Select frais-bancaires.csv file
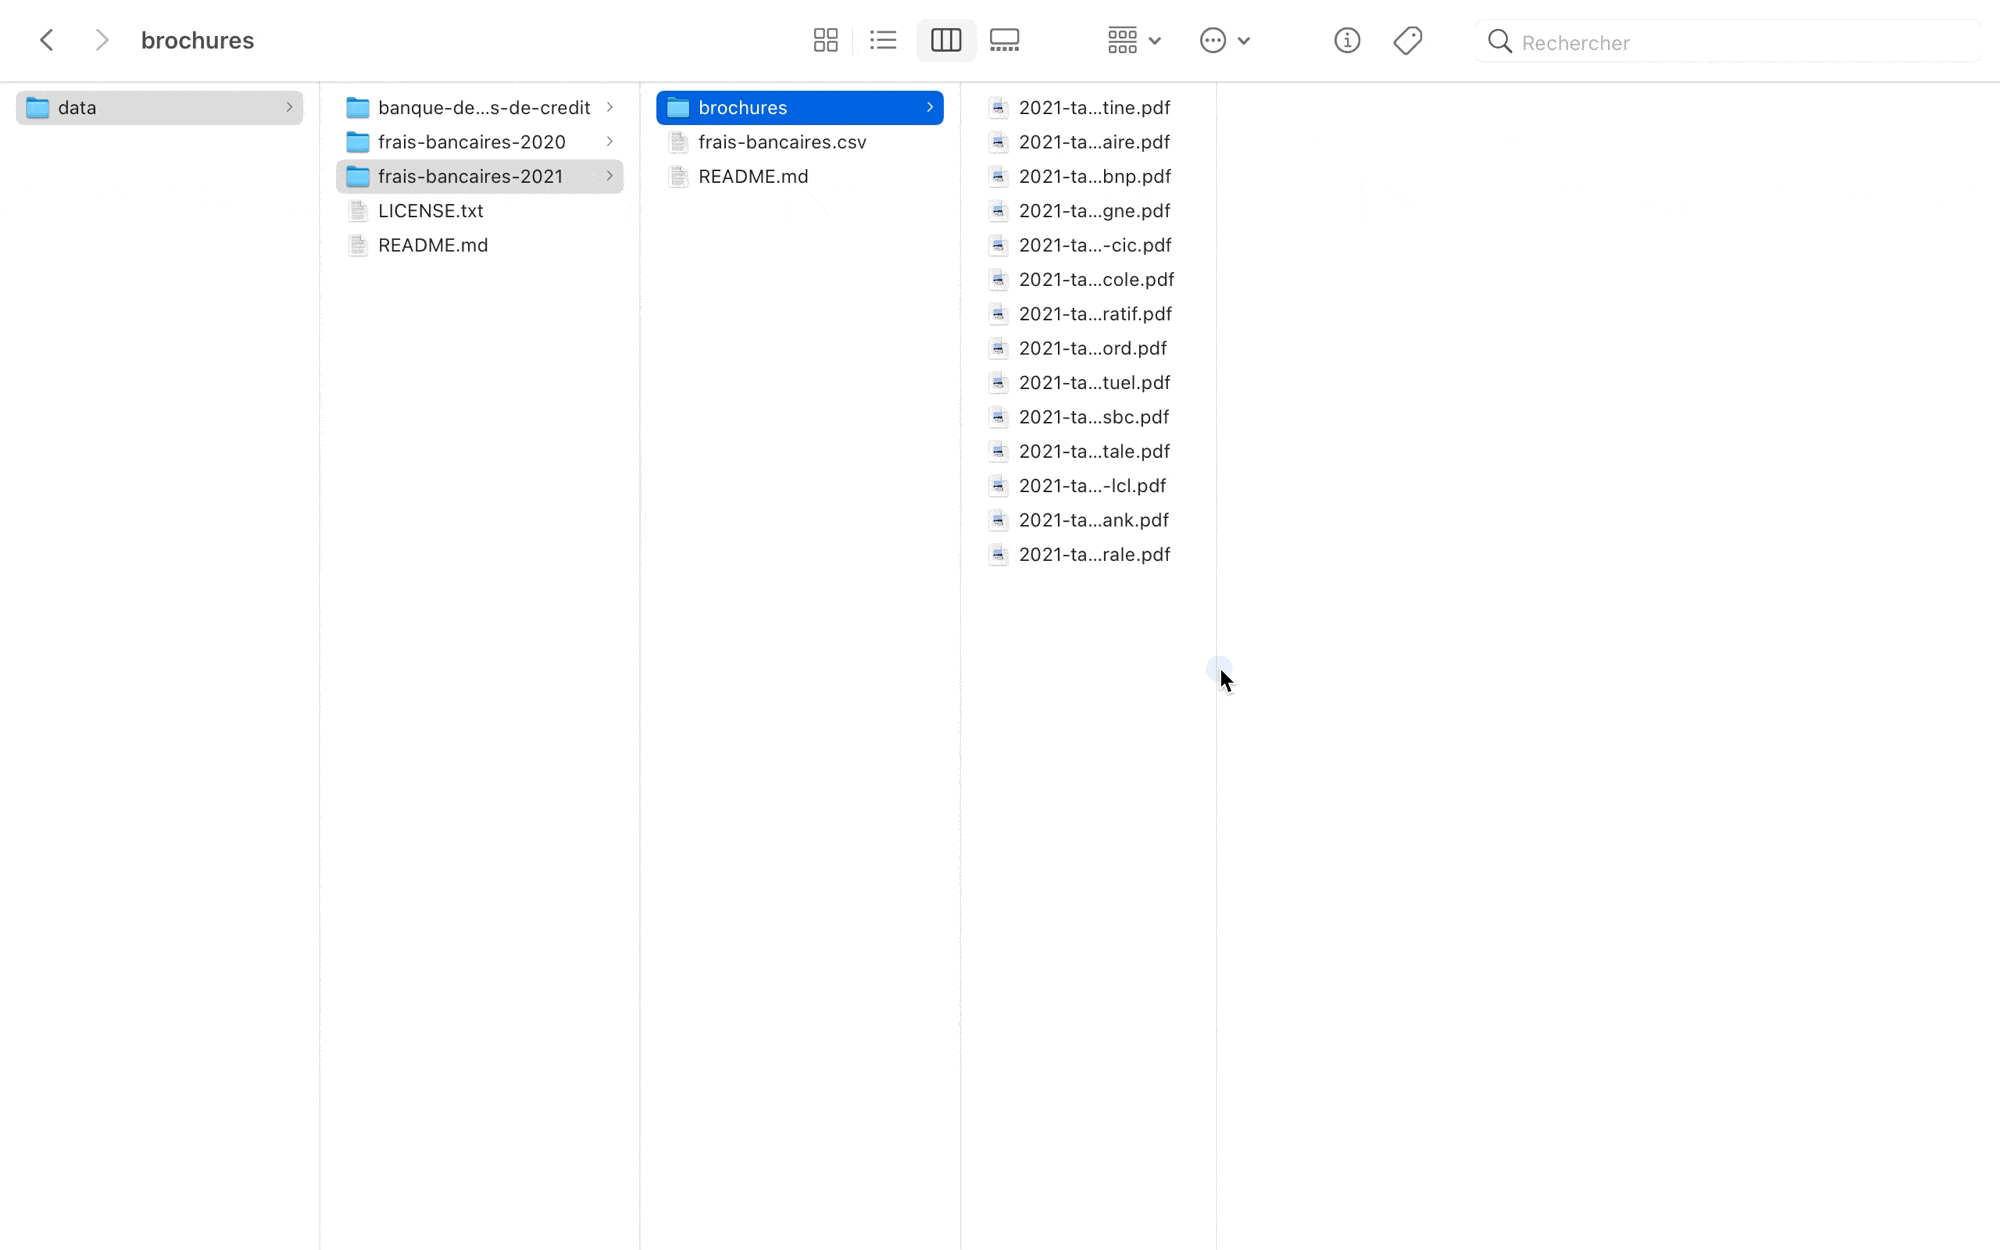 point(782,142)
